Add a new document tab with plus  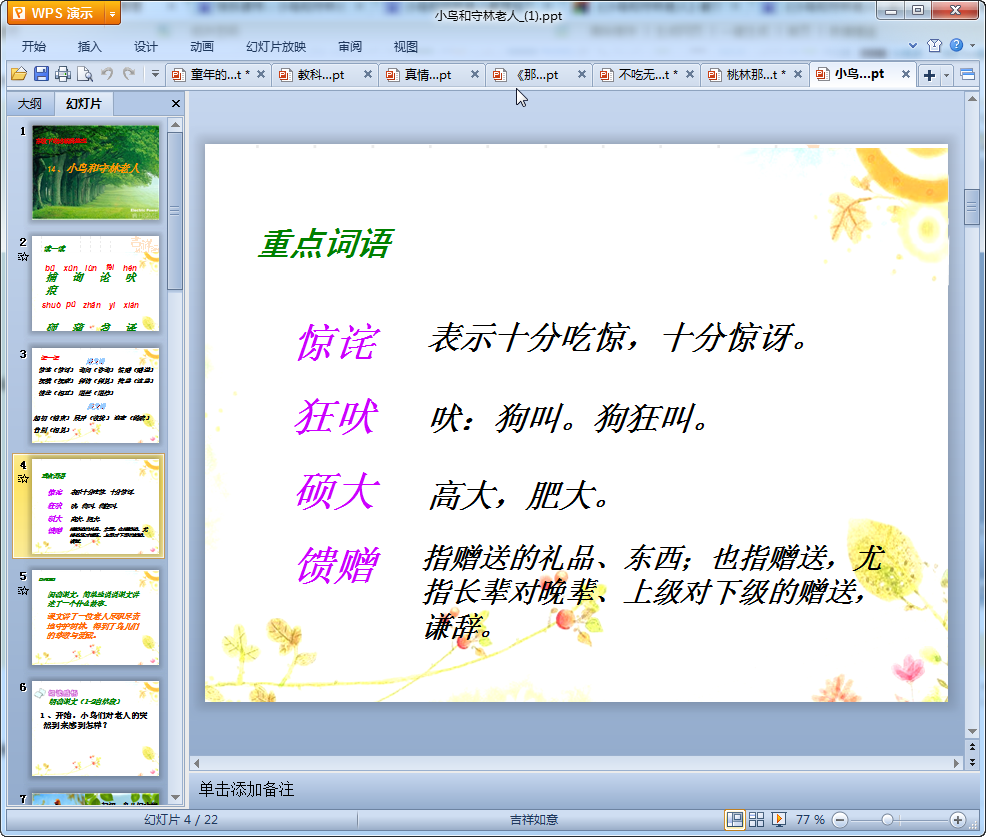[x=929, y=75]
